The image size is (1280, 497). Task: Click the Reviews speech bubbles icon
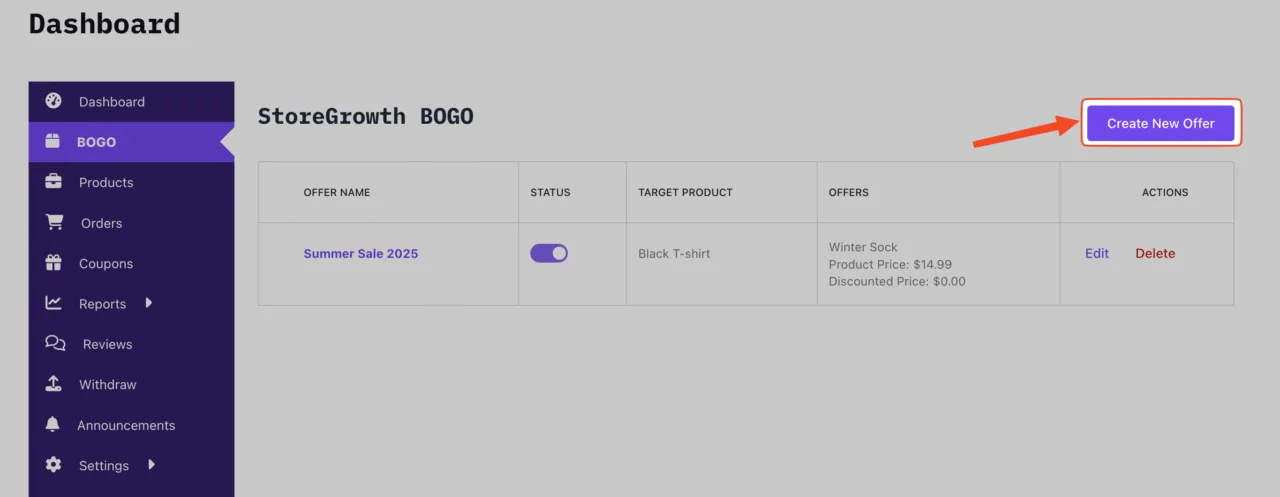[56, 344]
